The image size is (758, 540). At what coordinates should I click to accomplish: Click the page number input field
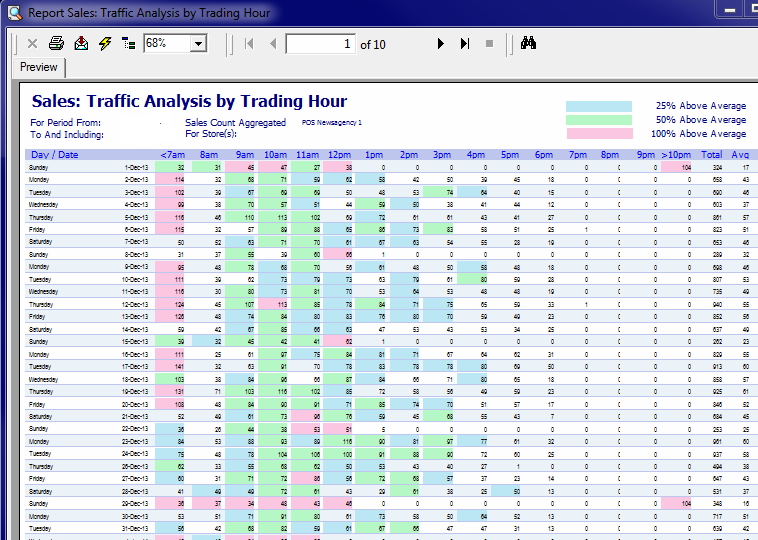320,44
